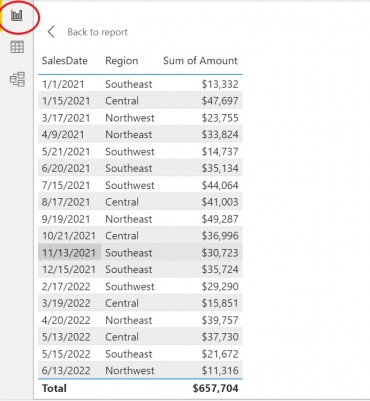Select the 1/1/2021 date cell
The image size is (370, 401).
point(63,84)
